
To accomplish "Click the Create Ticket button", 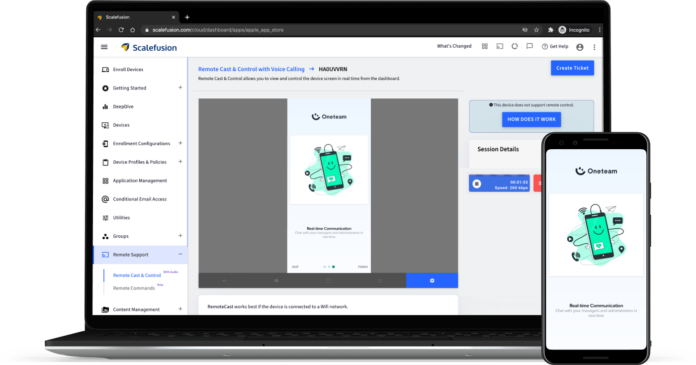I will 572,68.
